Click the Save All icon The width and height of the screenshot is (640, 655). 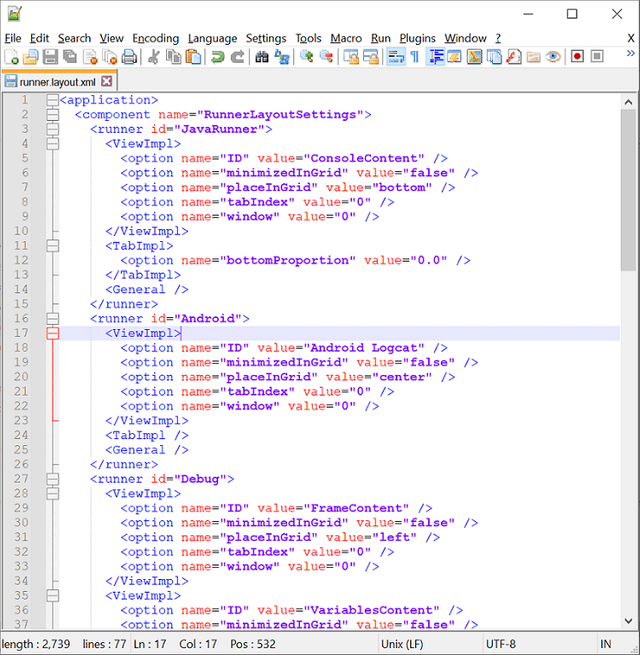[x=70, y=57]
